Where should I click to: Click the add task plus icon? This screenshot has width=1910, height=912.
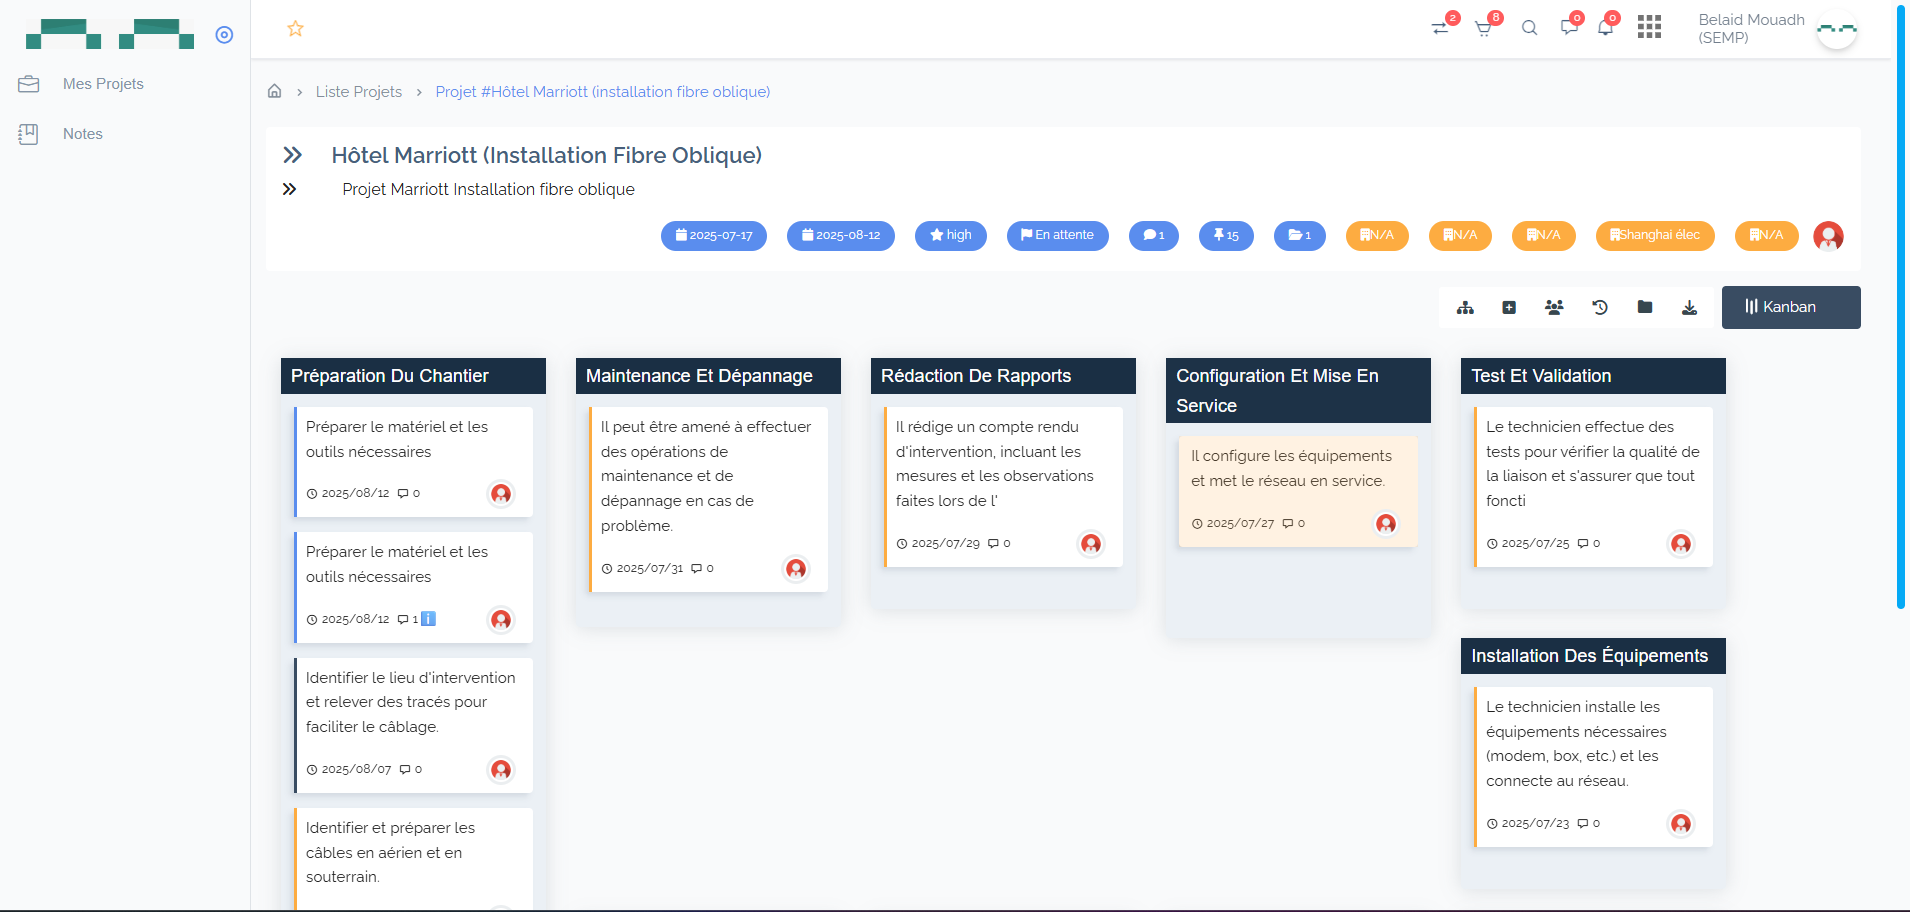click(x=1509, y=307)
